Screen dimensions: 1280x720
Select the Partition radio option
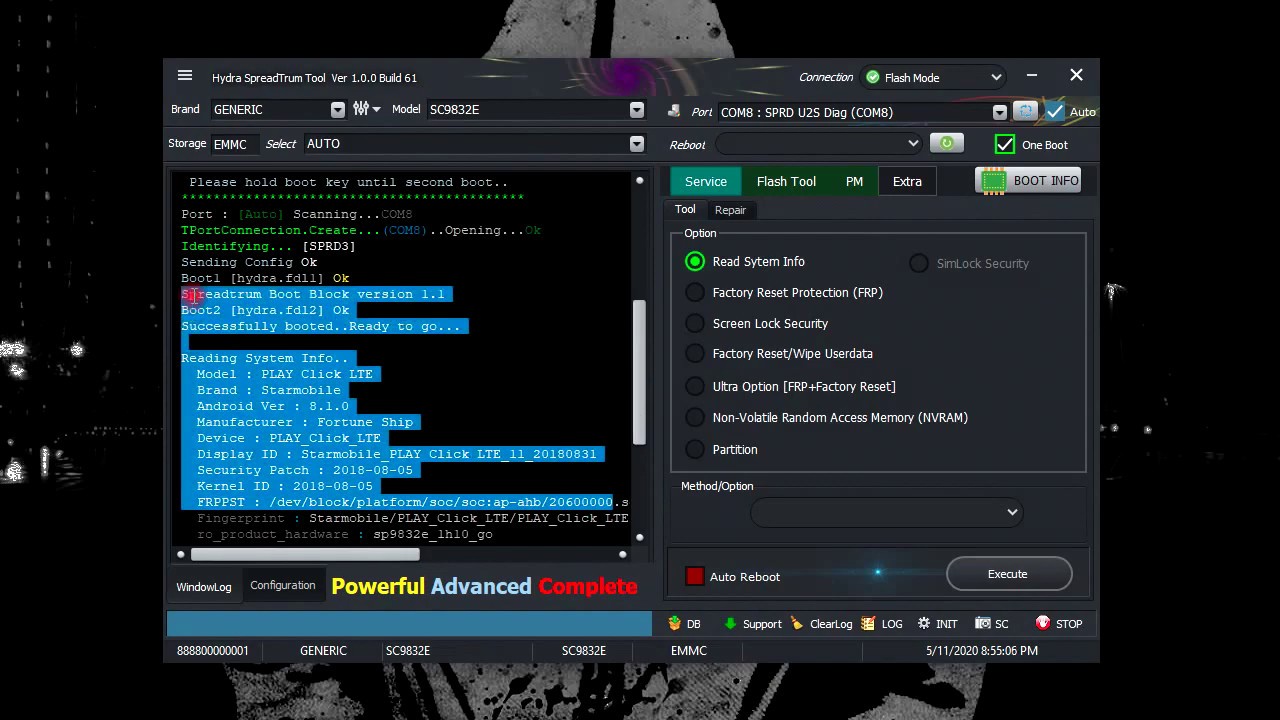(x=695, y=450)
